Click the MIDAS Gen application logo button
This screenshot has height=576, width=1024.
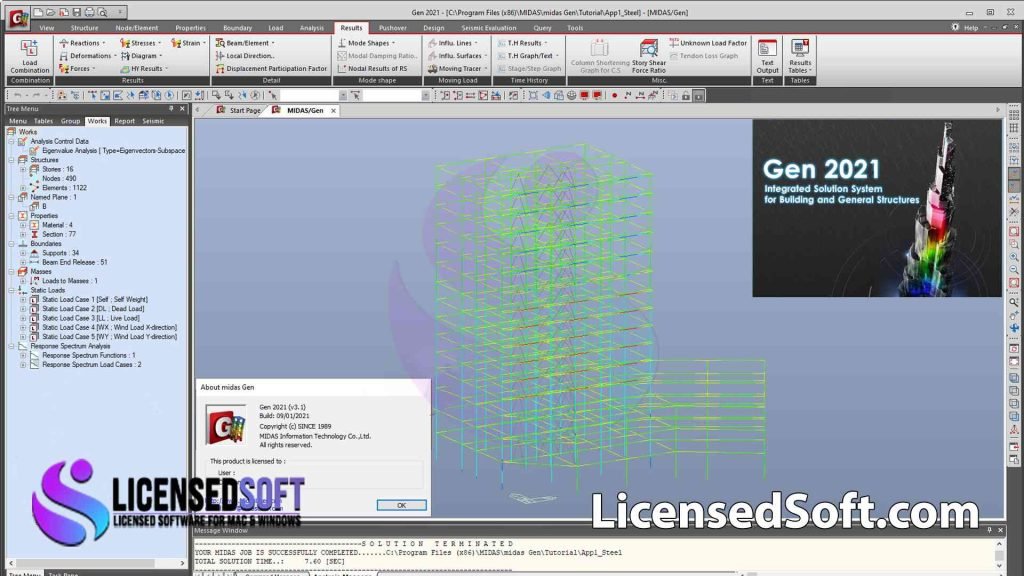coord(18,18)
